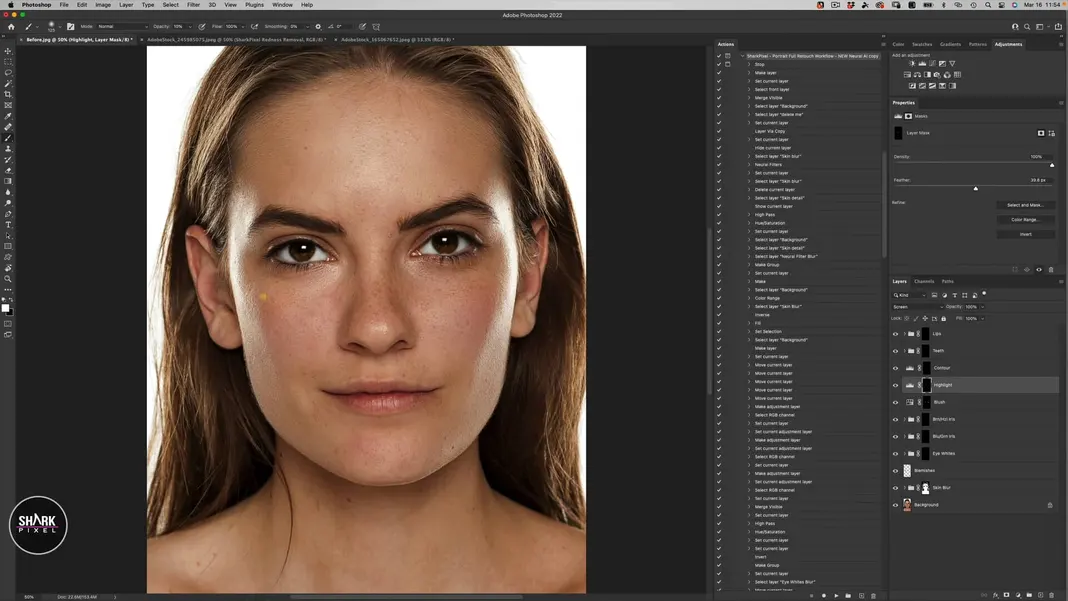This screenshot has width=1068, height=601.
Task: Toggle the checkmark for the Stop action step
Action: (719, 64)
